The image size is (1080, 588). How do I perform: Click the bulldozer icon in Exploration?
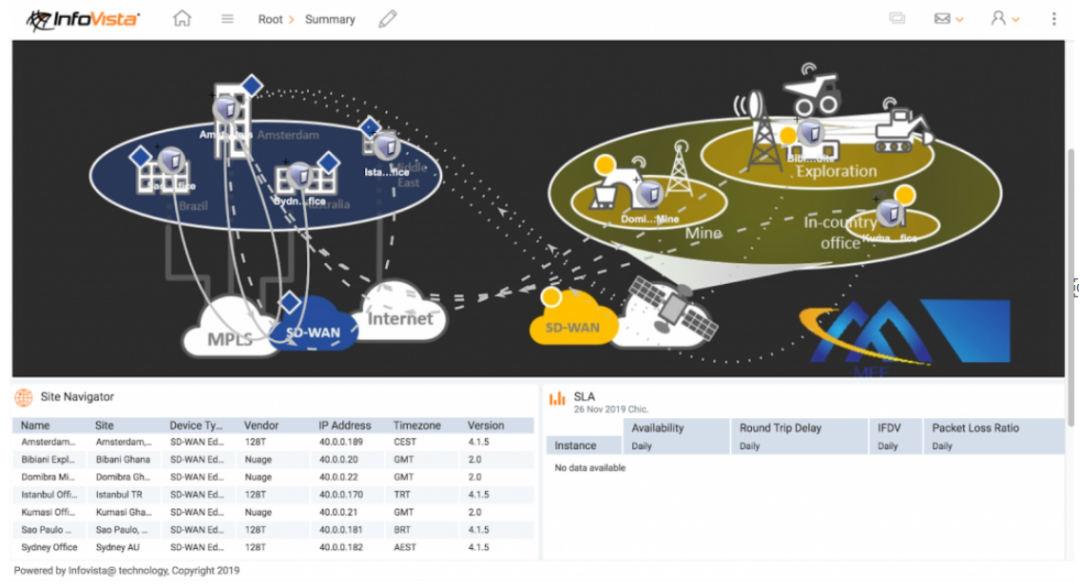point(904,127)
